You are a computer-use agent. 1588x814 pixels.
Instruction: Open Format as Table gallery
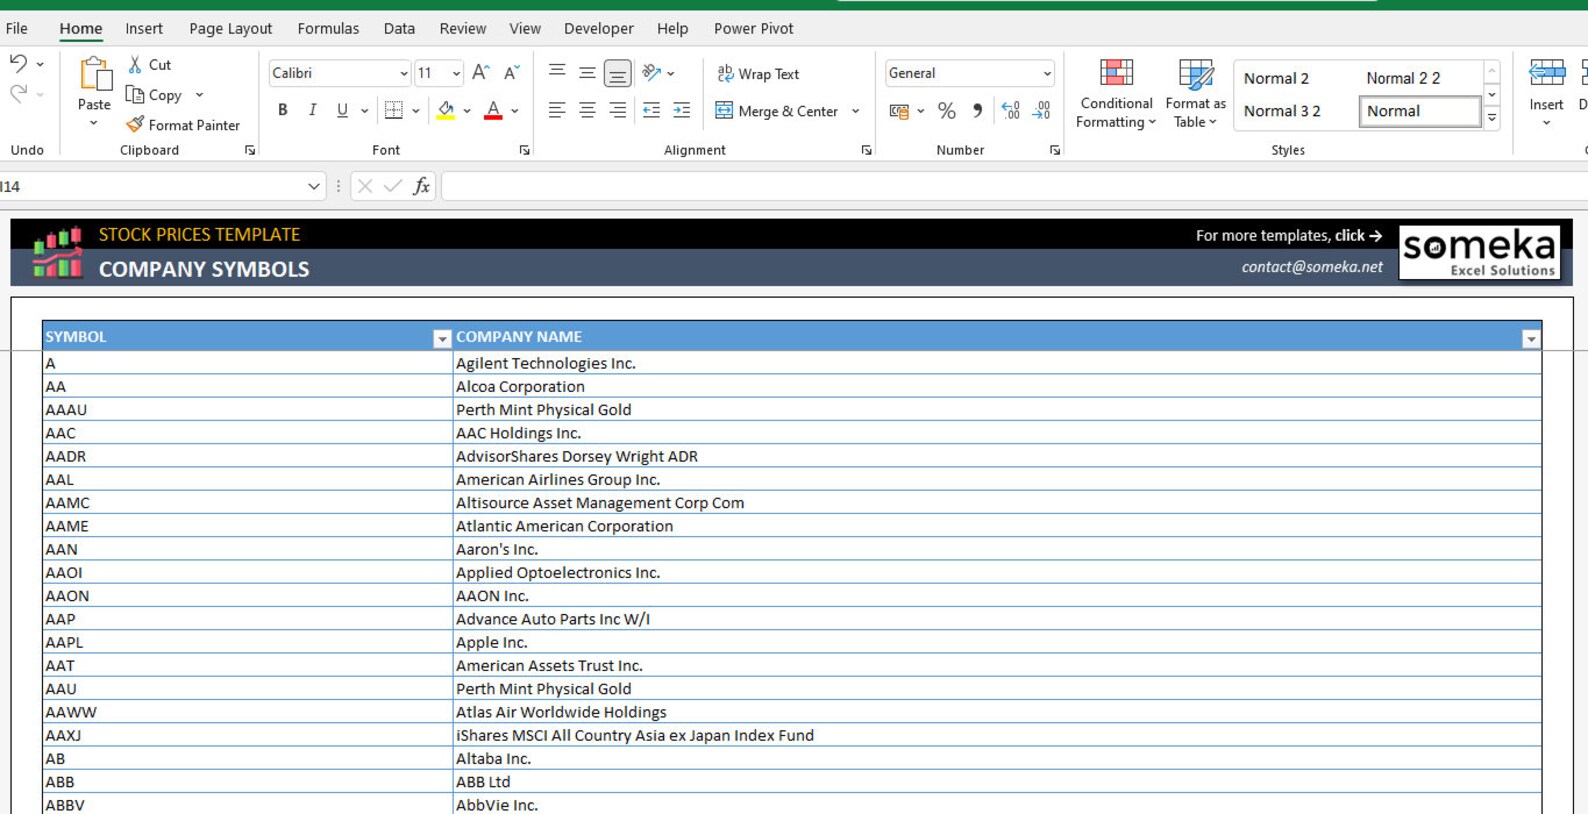click(1195, 94)
